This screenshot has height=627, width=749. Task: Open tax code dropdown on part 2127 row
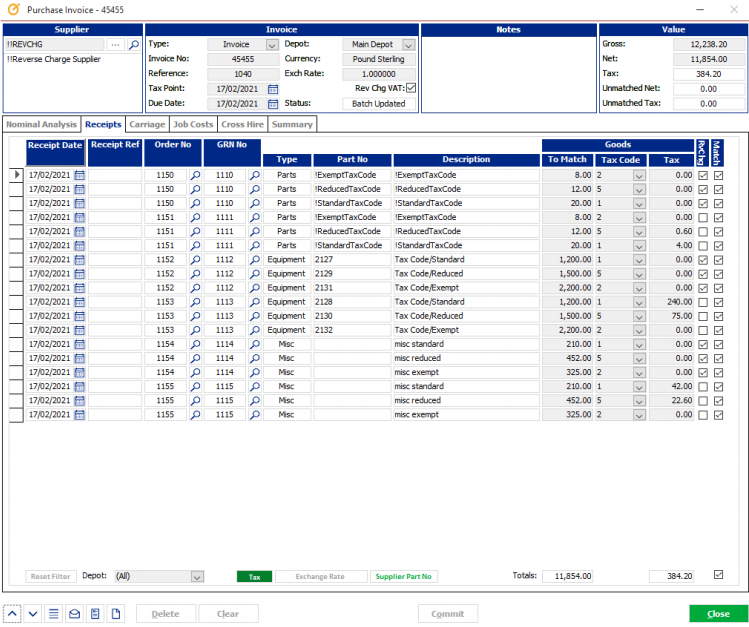[639, 260]
